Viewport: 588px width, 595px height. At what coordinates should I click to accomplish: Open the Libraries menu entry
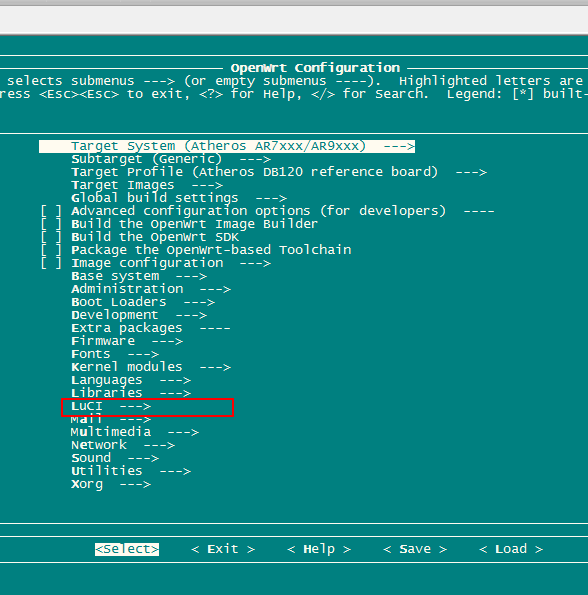131,393
